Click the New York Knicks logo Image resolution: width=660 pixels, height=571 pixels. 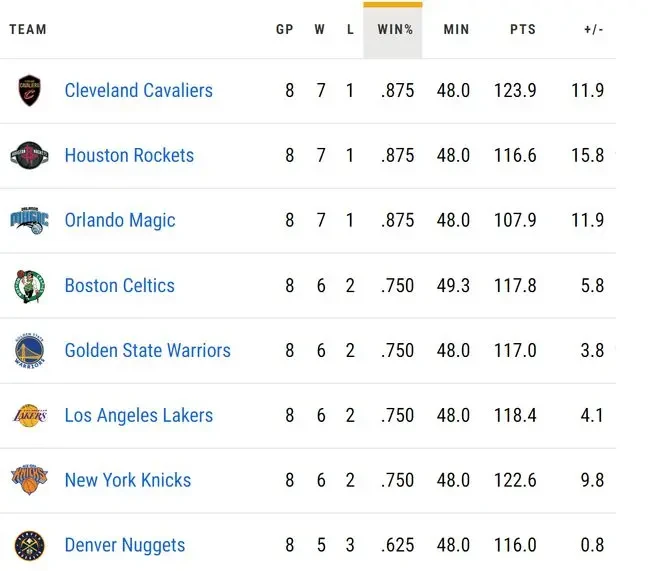pos(29,480)
